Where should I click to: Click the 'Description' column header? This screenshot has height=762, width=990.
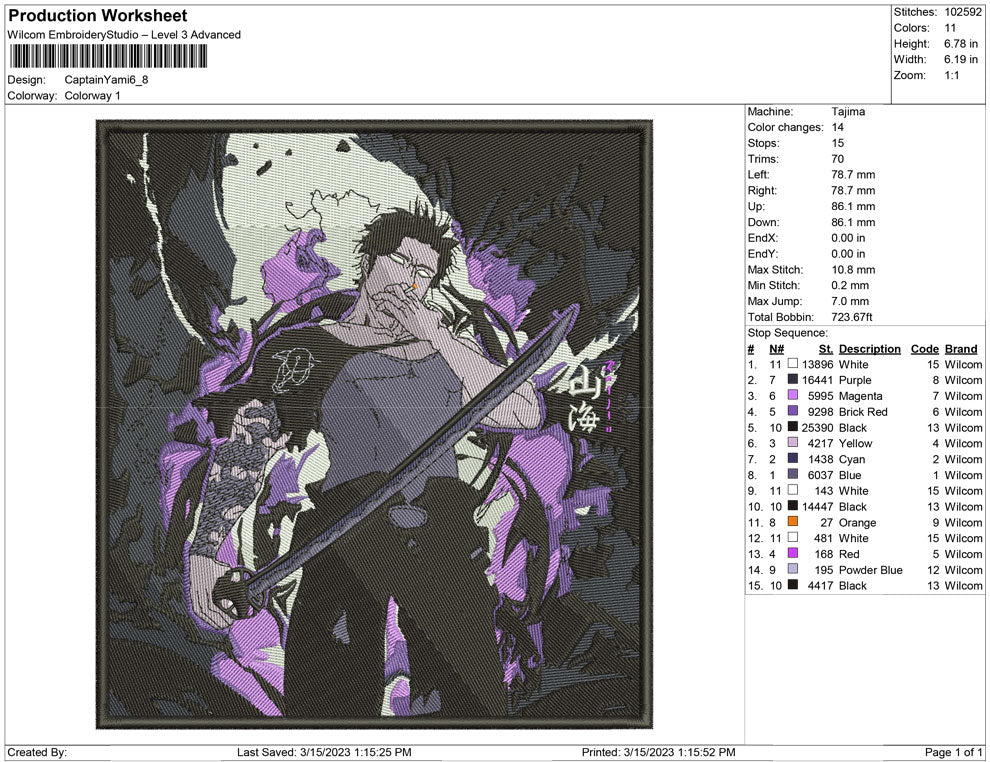point(869,349)
